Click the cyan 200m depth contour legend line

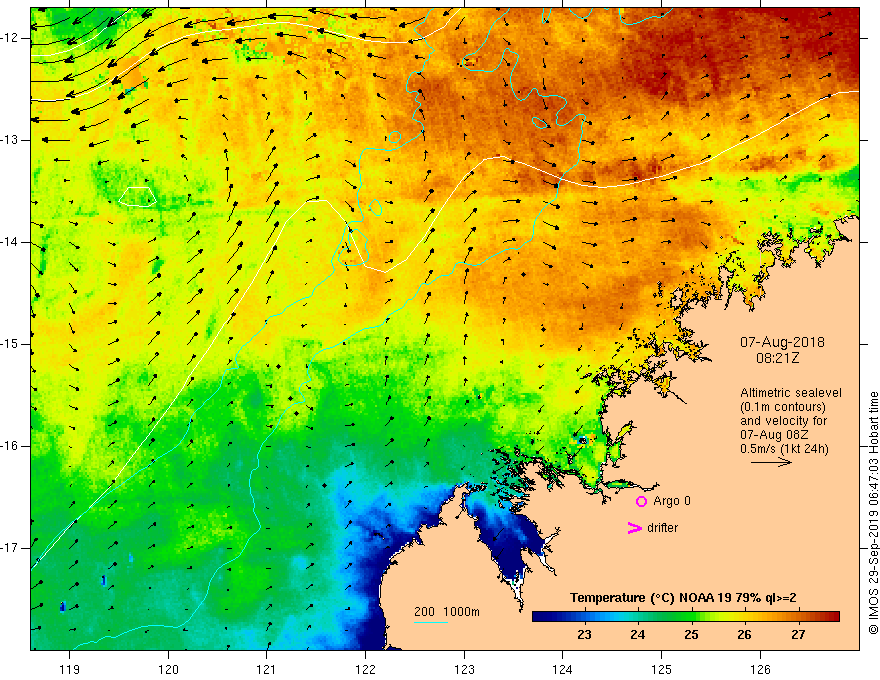431,622
